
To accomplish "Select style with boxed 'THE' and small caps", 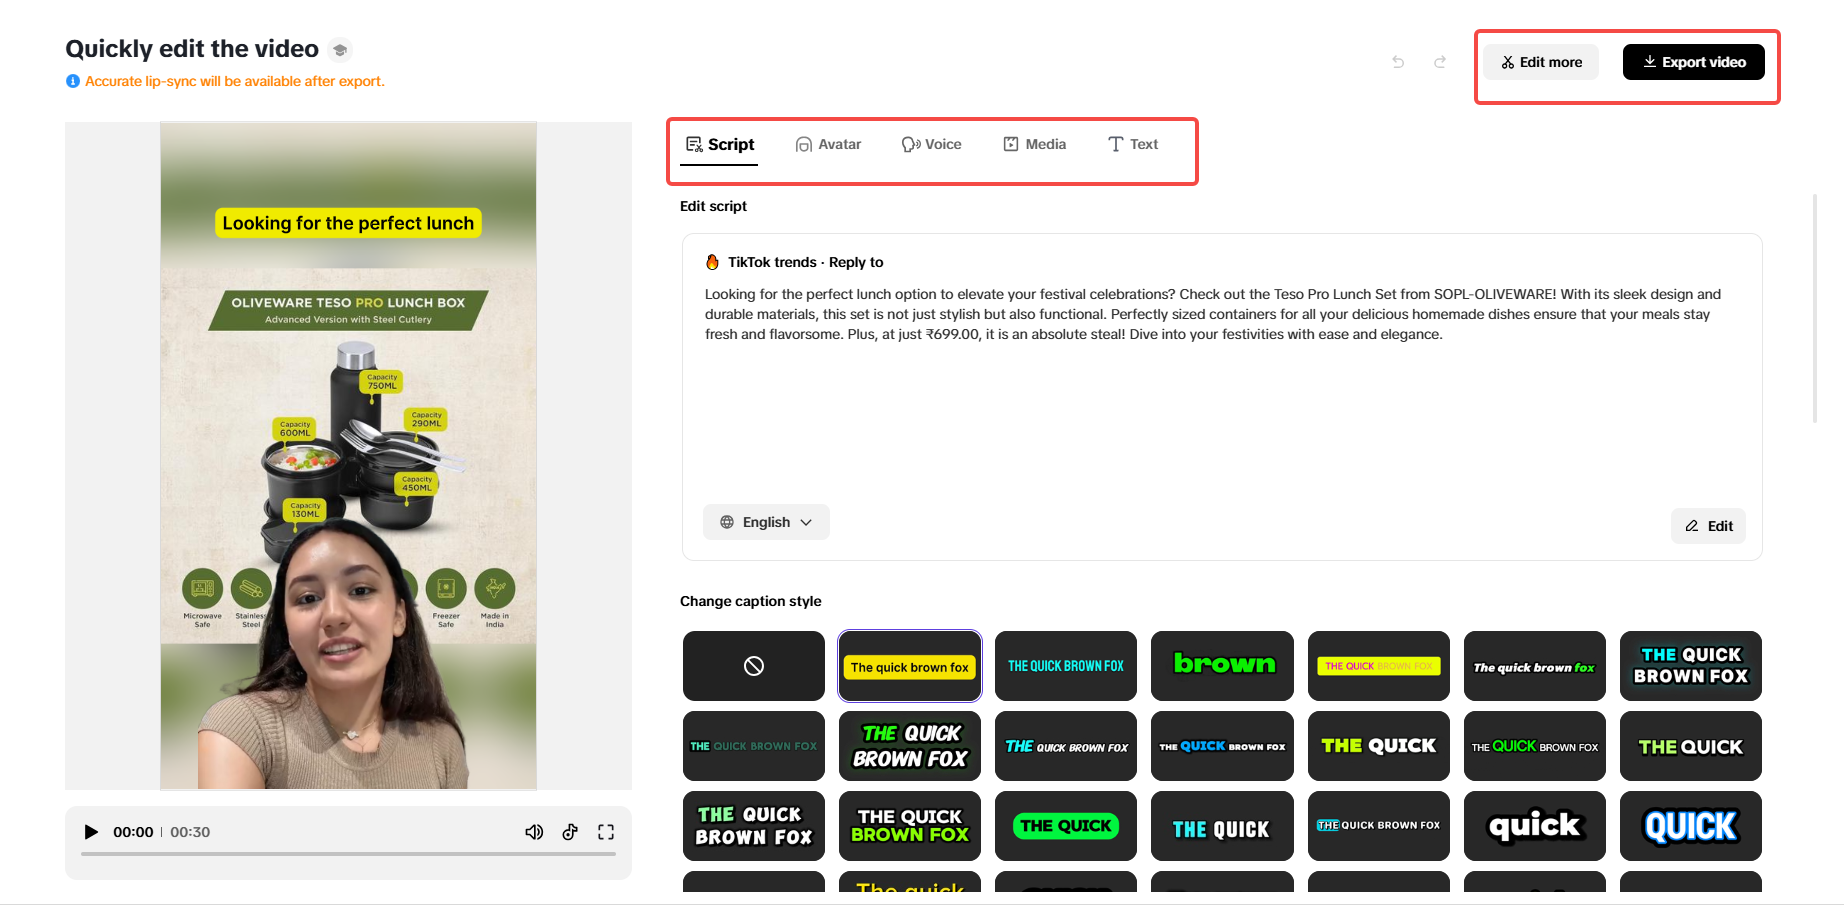I will click(x=1379, y=826).
